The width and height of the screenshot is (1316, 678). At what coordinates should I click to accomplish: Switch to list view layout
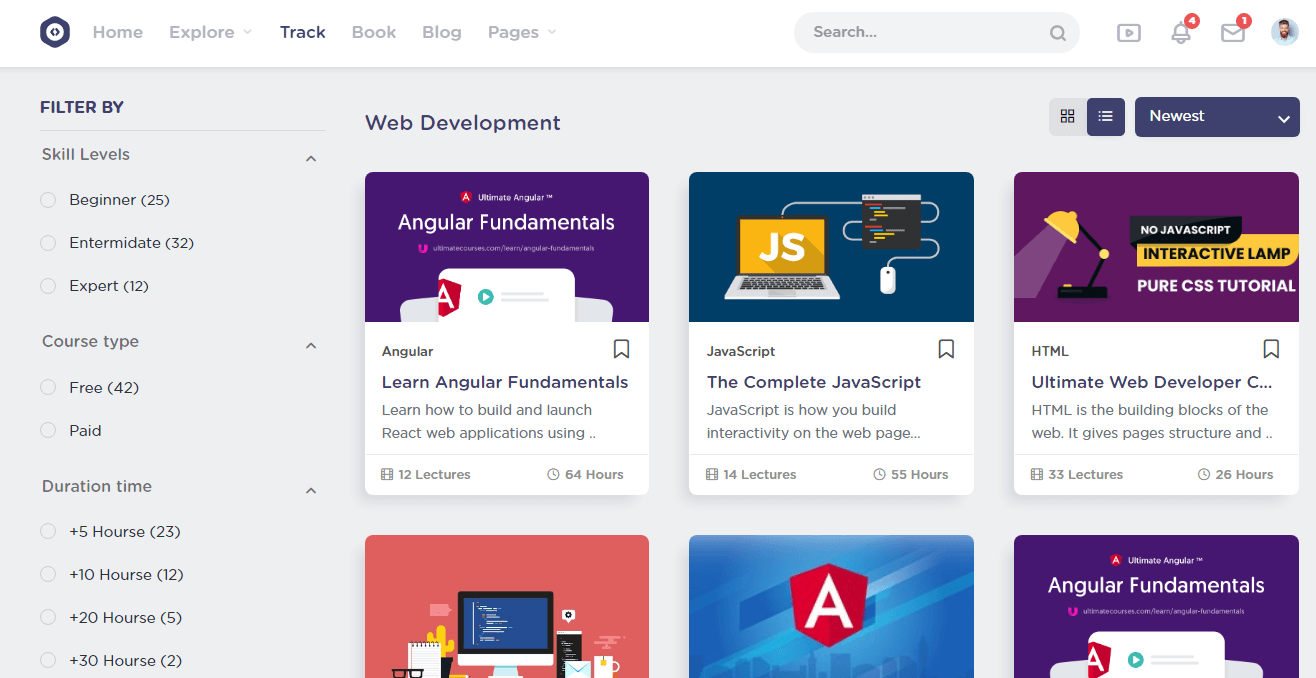point(1105,117)
